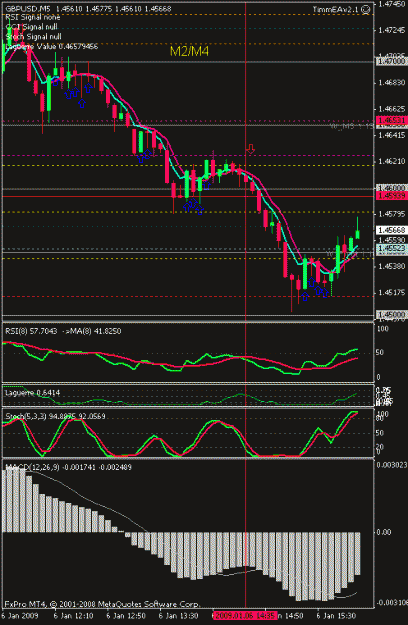
Task: Select the Stoch(5,3,3) indicator label
Action: [x=55, y=416]
